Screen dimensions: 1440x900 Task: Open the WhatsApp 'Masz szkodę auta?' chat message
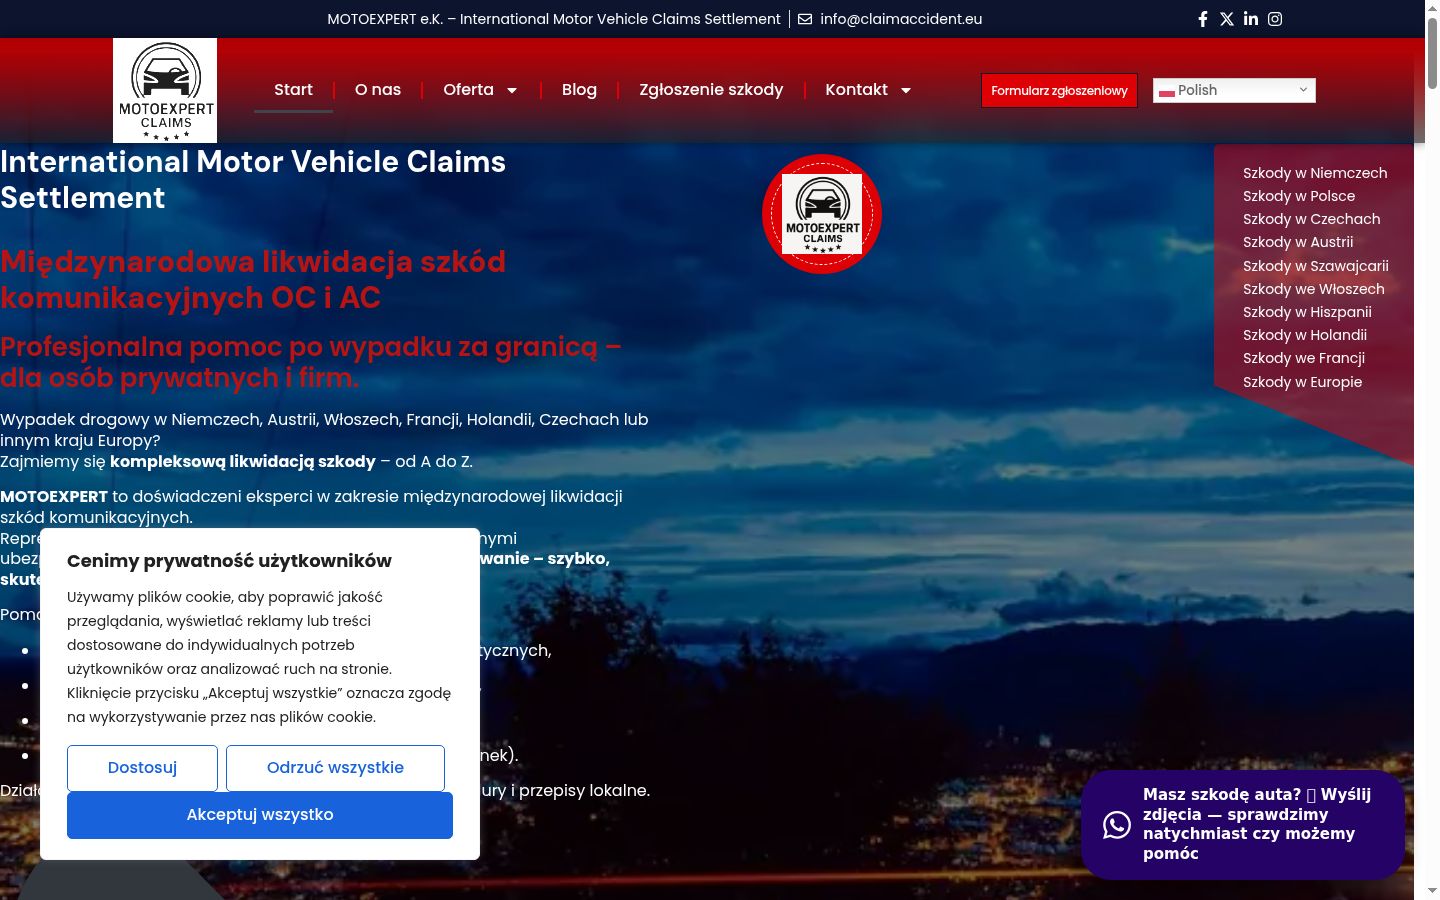coord(1243,824)
